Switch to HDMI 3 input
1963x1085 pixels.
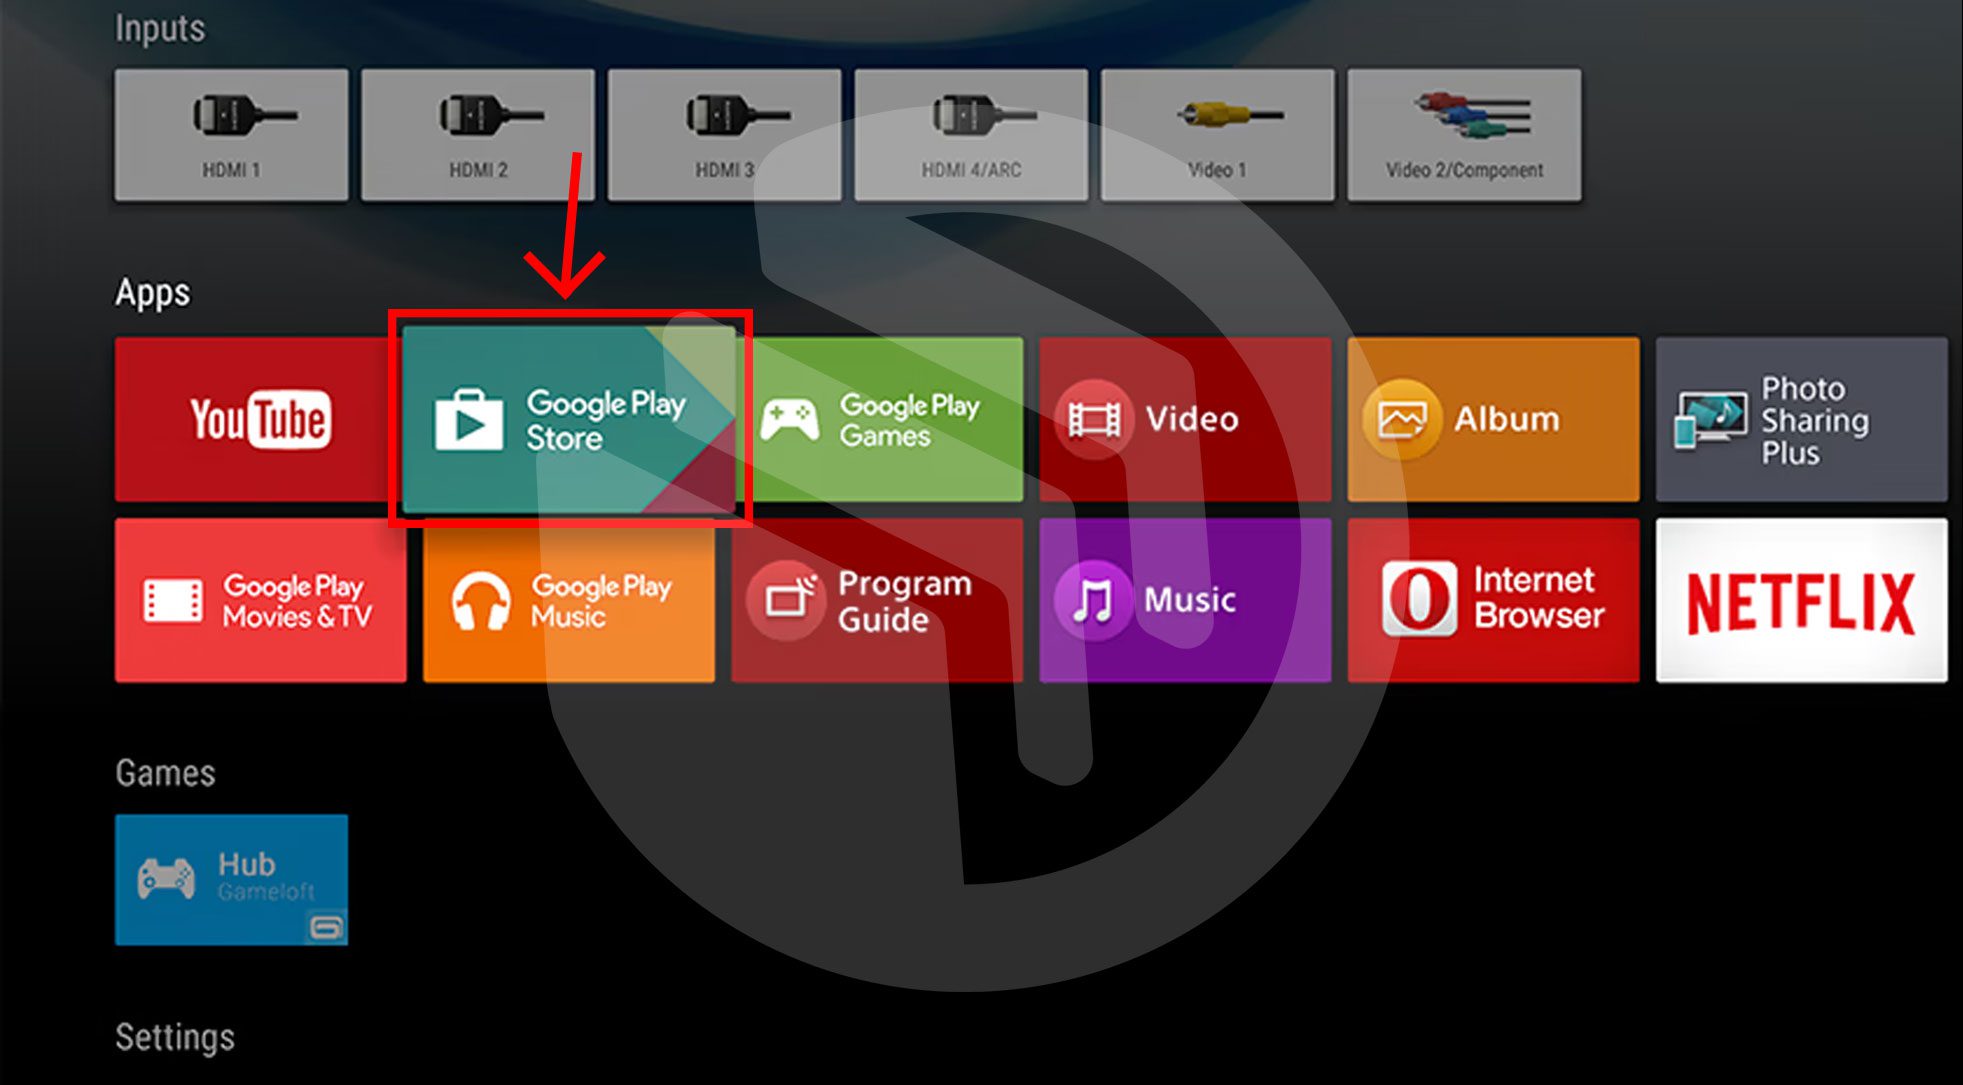[724, 135]
